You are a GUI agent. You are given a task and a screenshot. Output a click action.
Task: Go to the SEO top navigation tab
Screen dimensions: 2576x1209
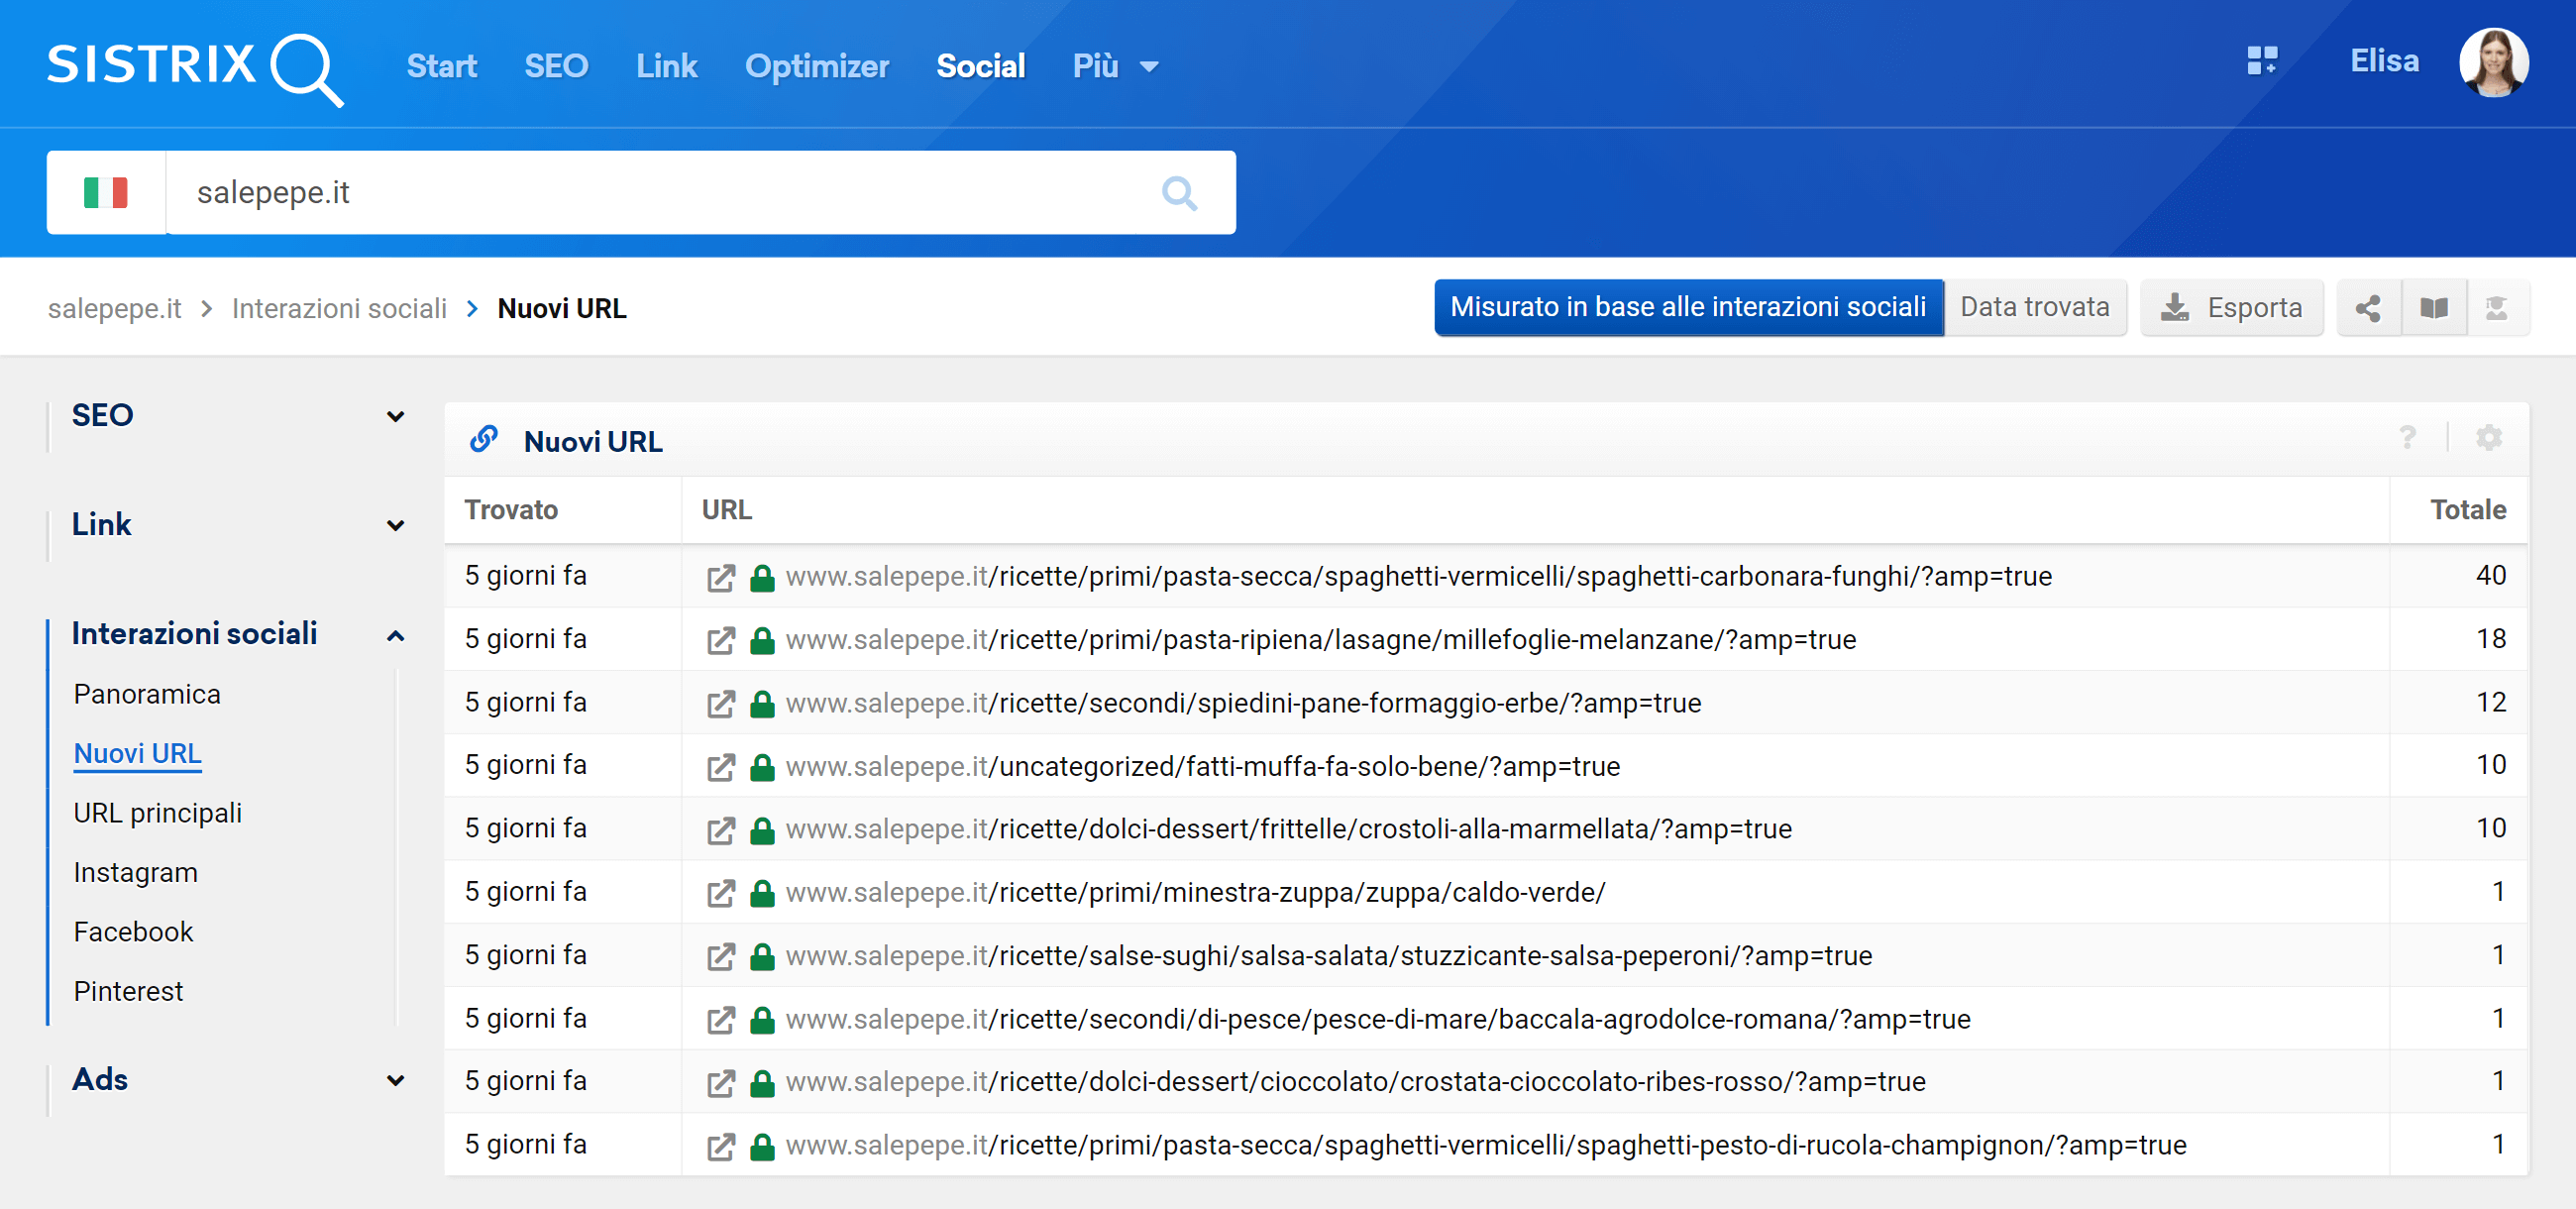pos(556,66)
